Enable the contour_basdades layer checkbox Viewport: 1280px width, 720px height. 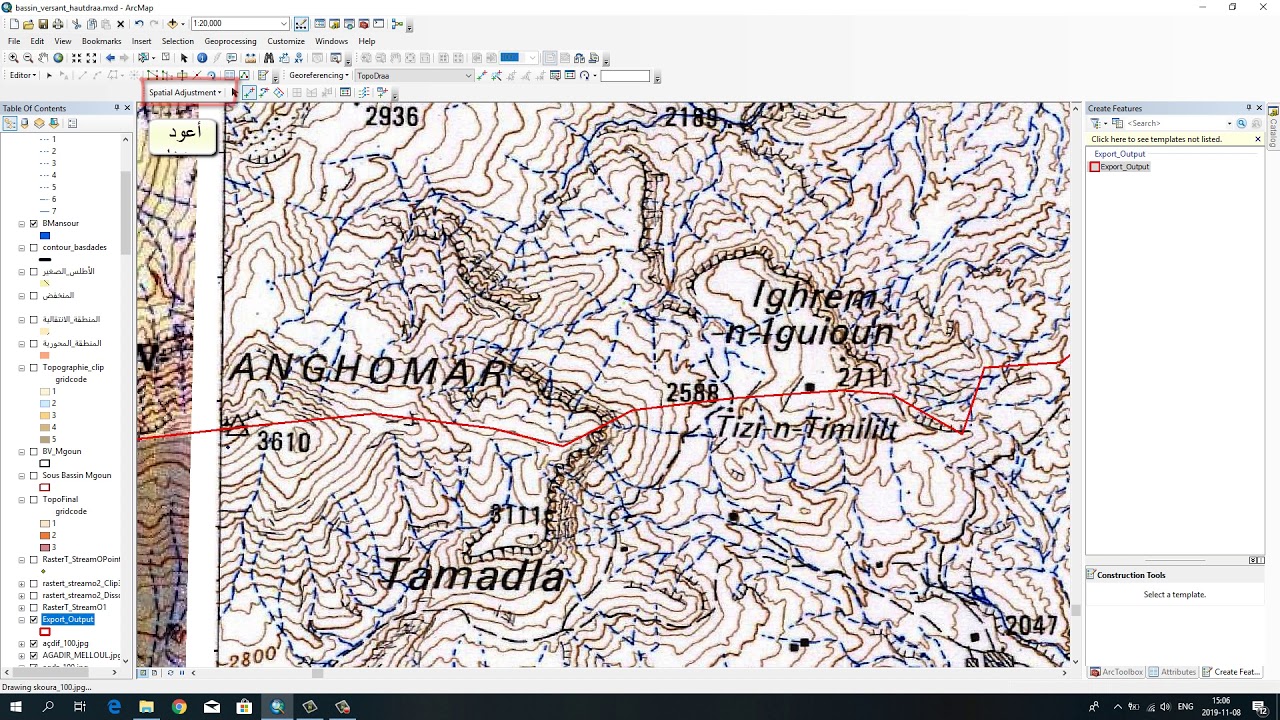(x=34, y=248)
